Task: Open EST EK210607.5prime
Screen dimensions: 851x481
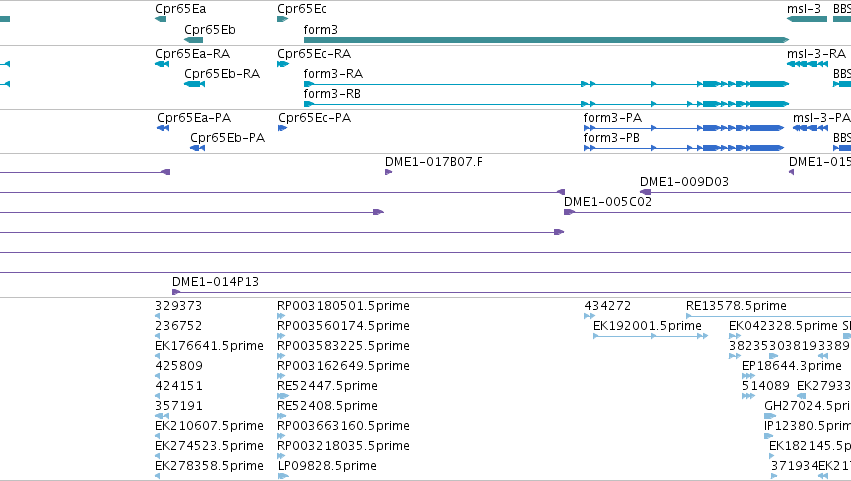Action: (209, 426)
